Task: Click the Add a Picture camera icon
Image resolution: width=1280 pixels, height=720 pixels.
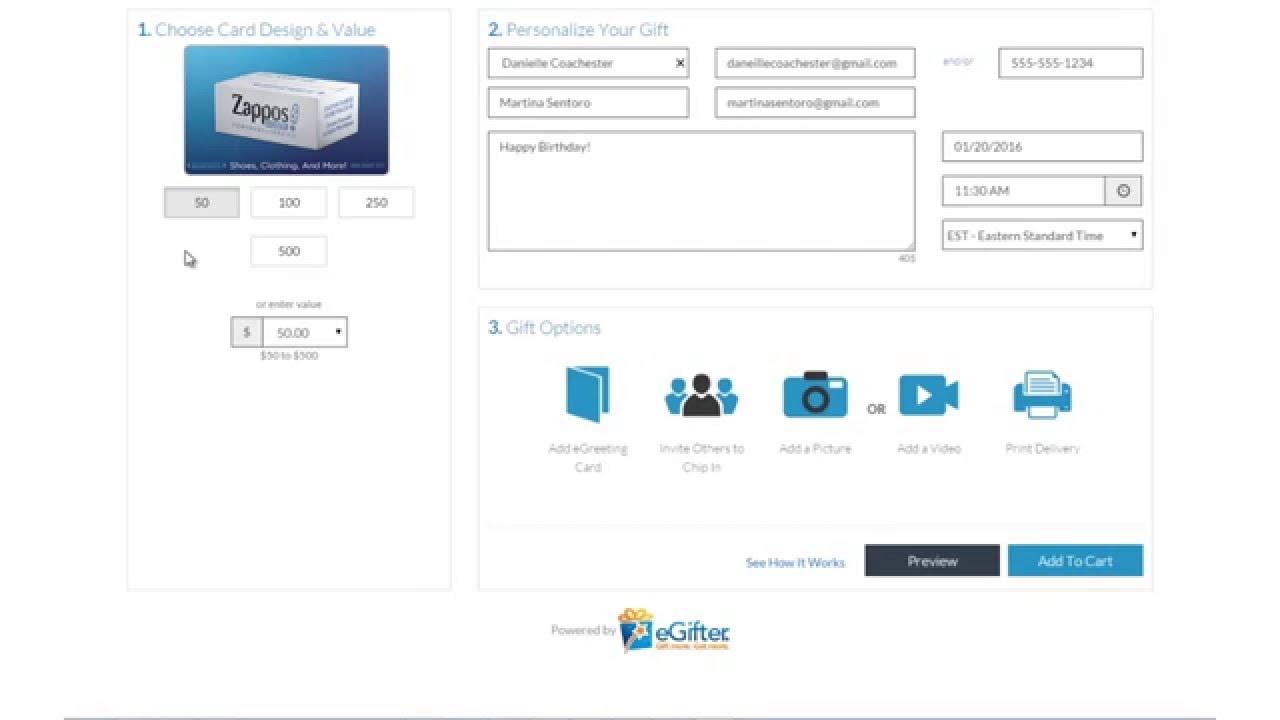Action: [815, 394]
